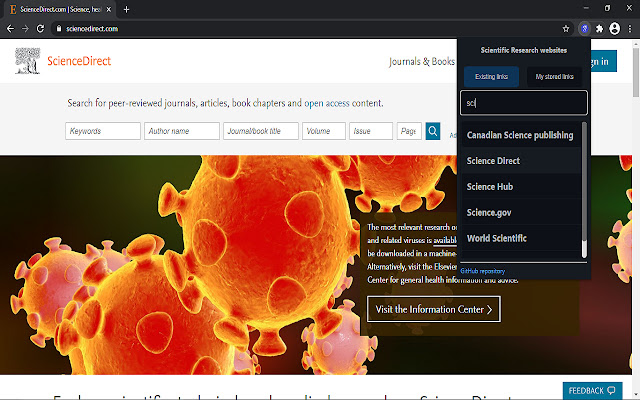Click the blue magnifier search button
The width and height of the screenshot is (640, 400).
[433, 131]
